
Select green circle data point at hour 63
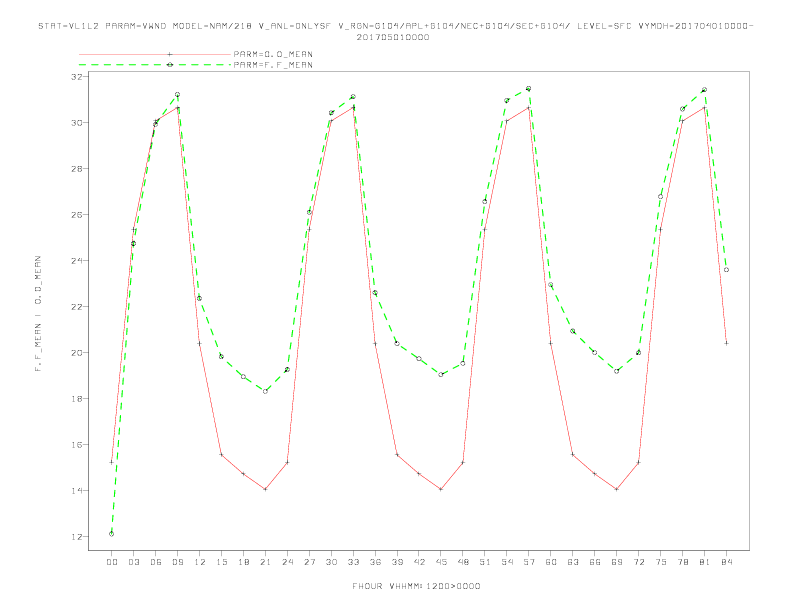[573, 331]
